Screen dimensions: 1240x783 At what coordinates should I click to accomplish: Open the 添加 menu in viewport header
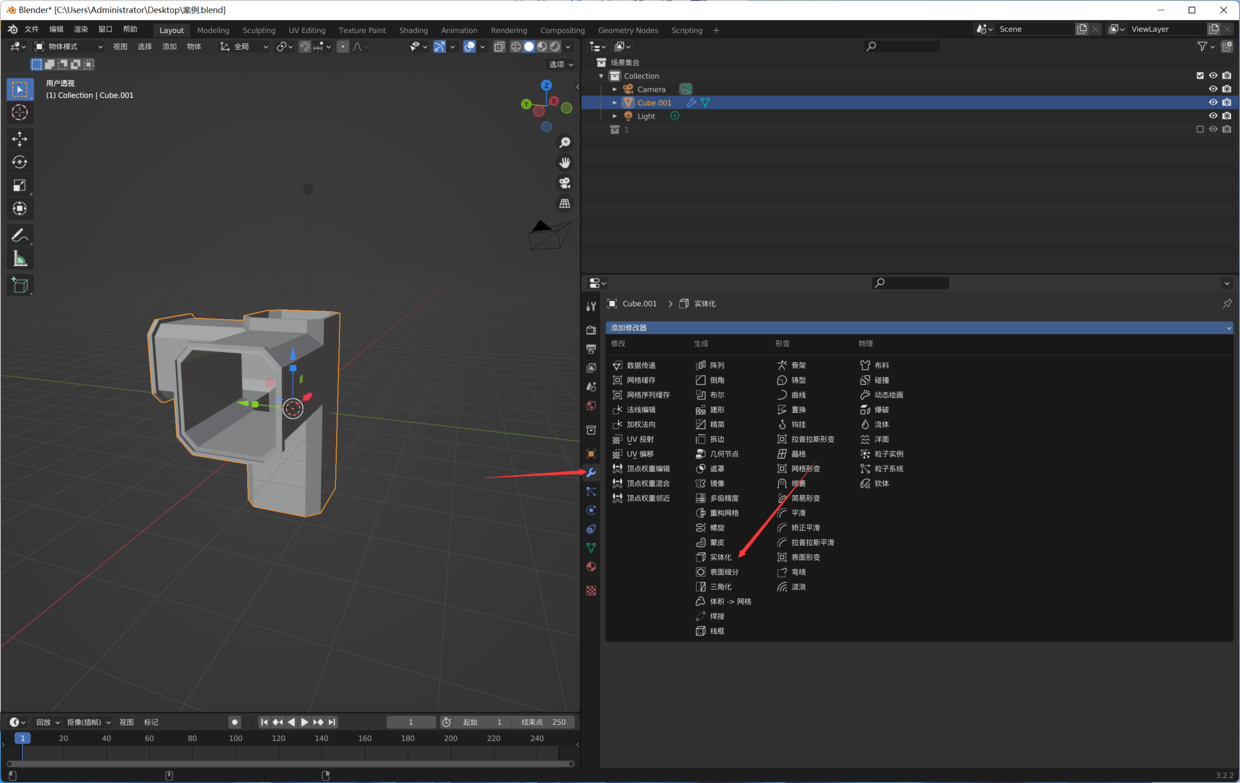click(x=169, y=46)
